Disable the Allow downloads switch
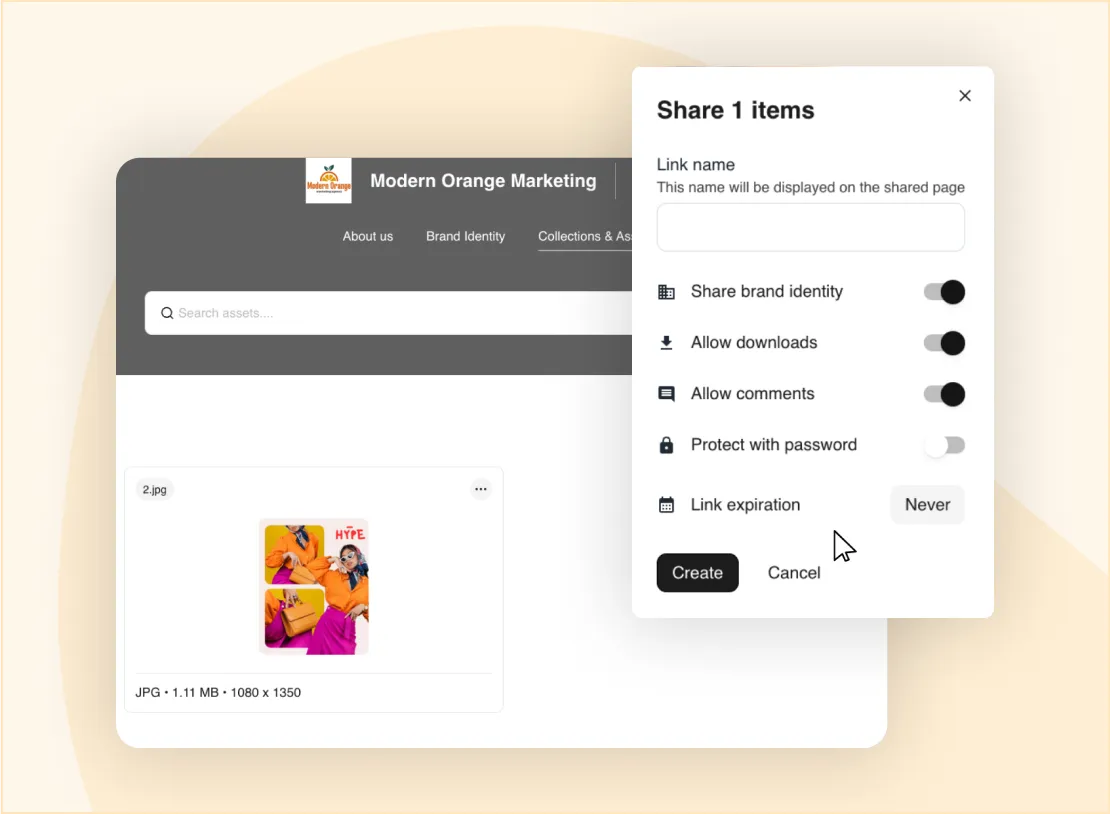 coord(944,343)
